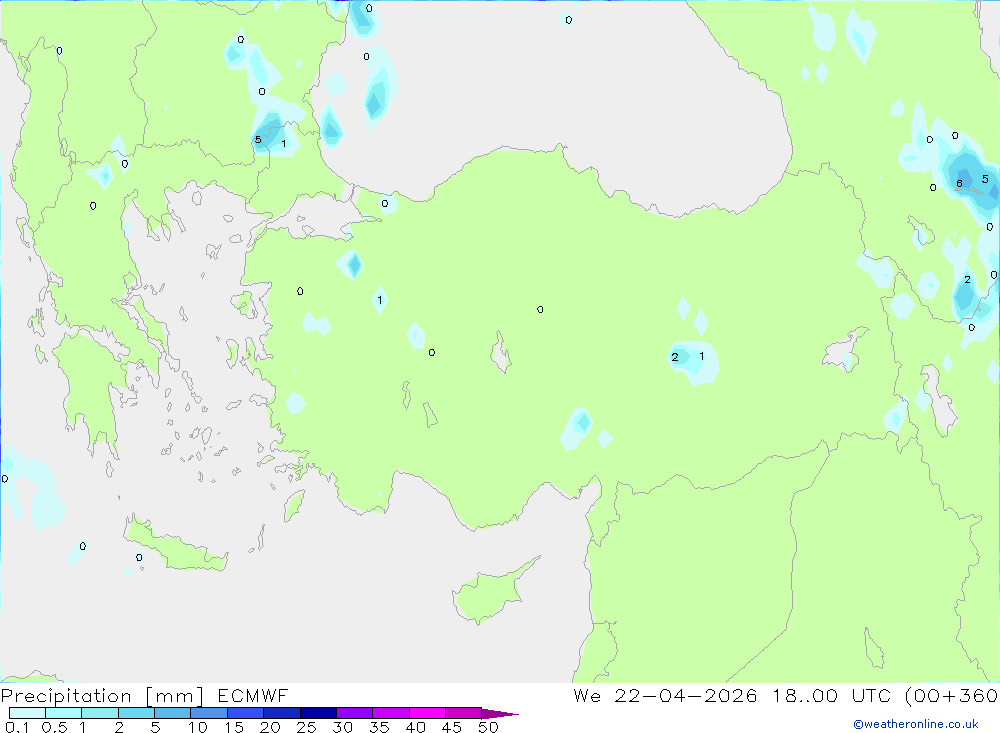Viewport: 1000px width, 733px height.
Task: Click the '18..00 UTC' time text
Action: click(831, 696)
